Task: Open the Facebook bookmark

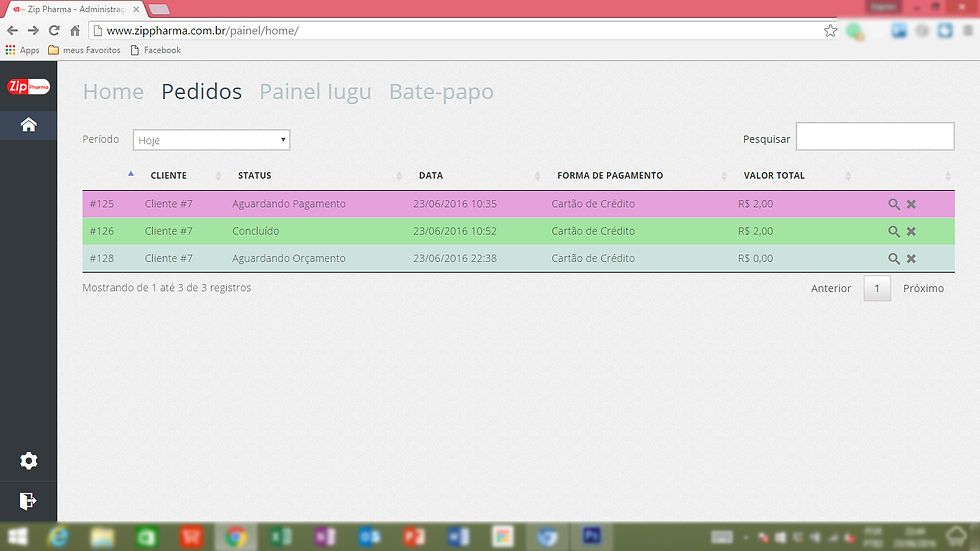Action: pos(156,50)
